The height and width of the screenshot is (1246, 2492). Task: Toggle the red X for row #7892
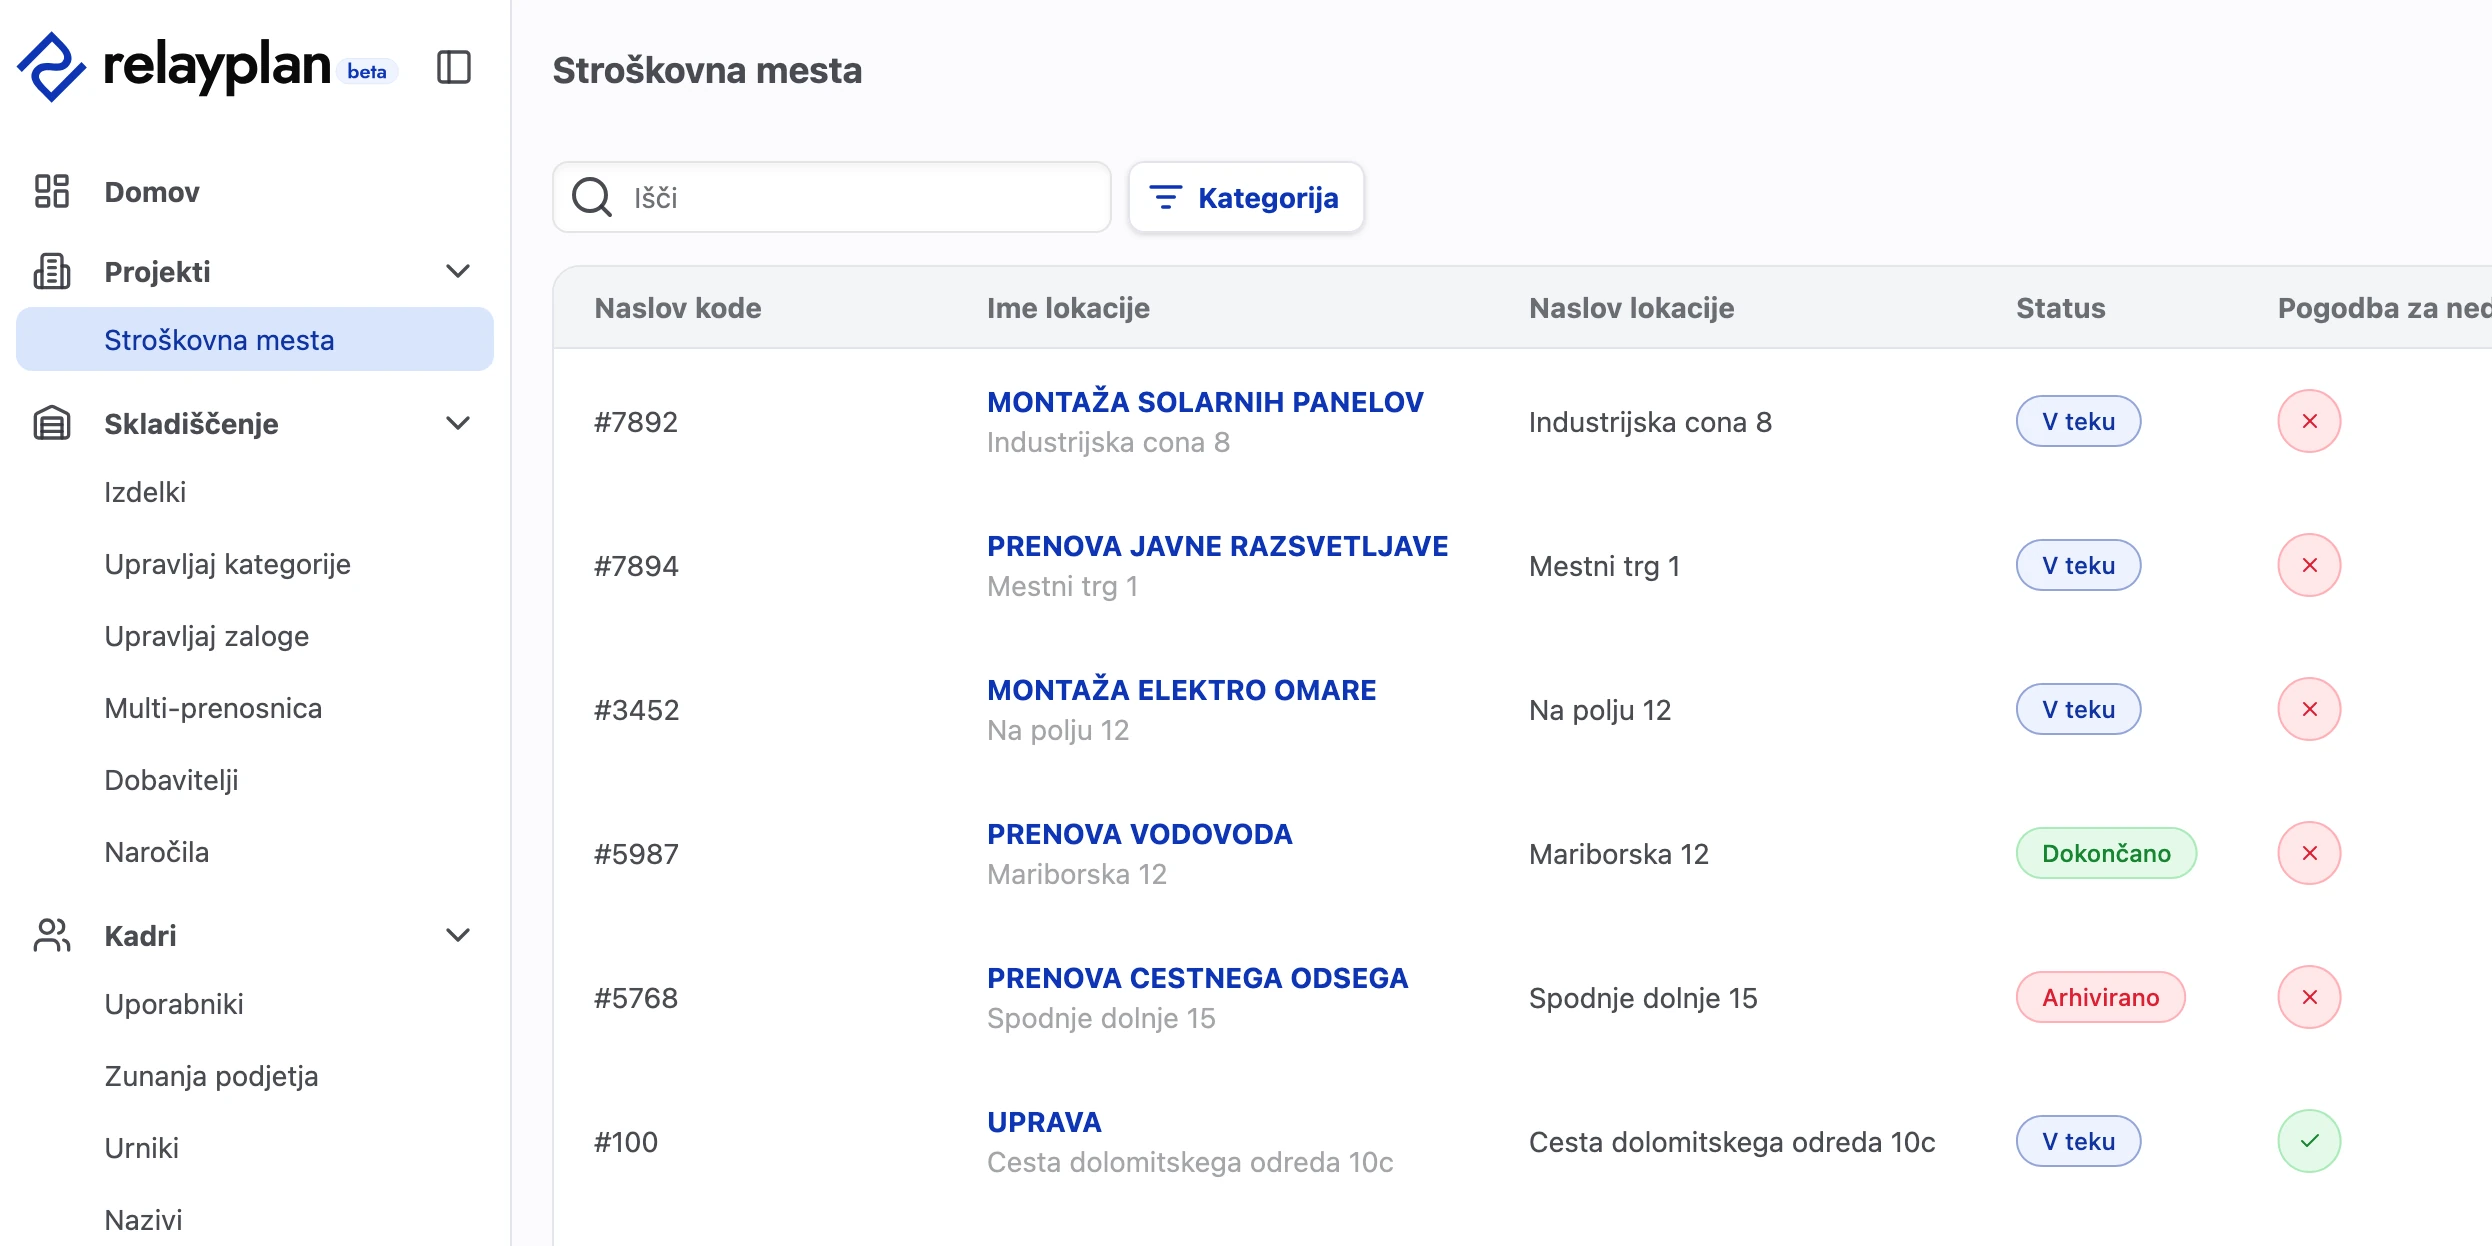(x=2310, y=421)
